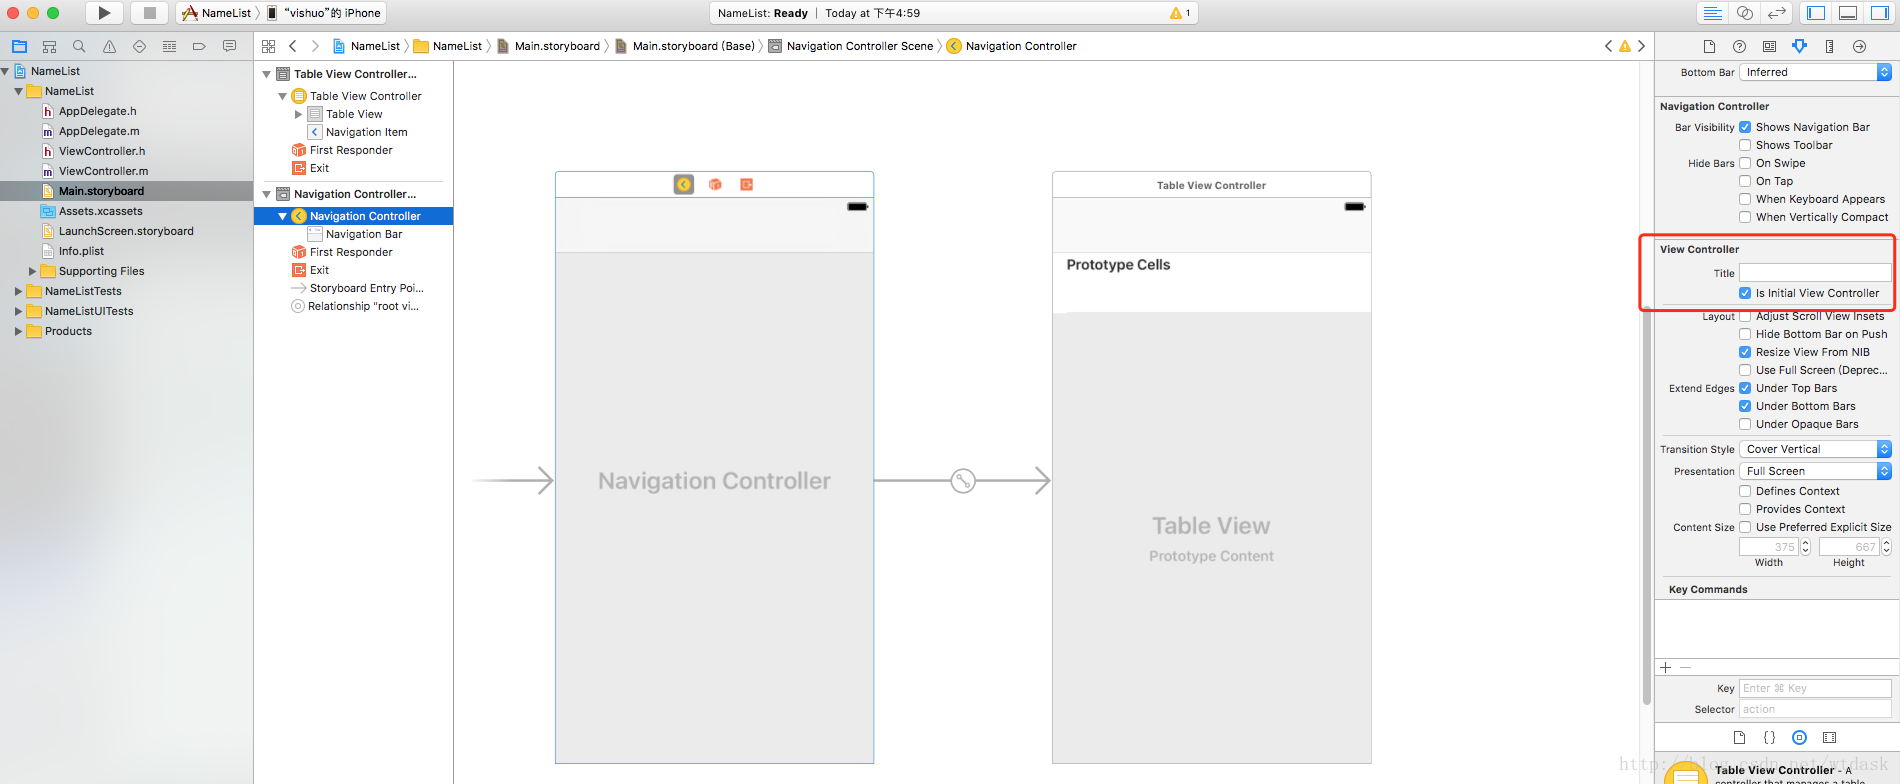This screenshot has width=1900, height=784.
Task: Select the yellow Navigation Controller scene icon
Action: tap(684, 184)
